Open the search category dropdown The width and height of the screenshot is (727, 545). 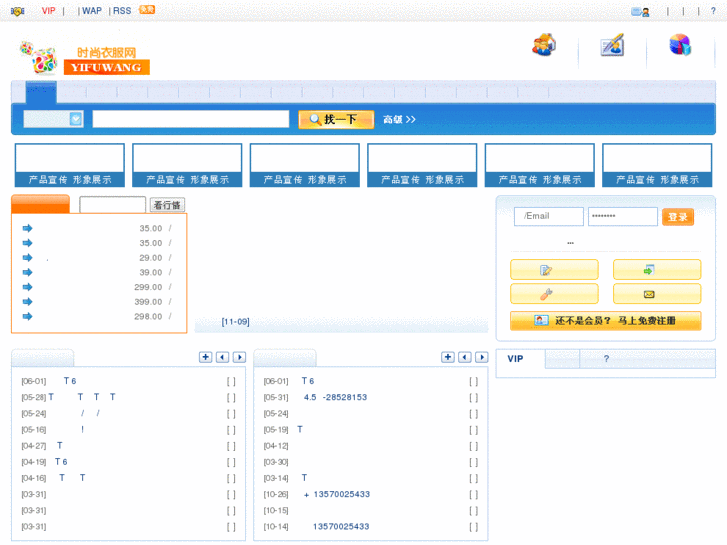[x=53, y=119]
